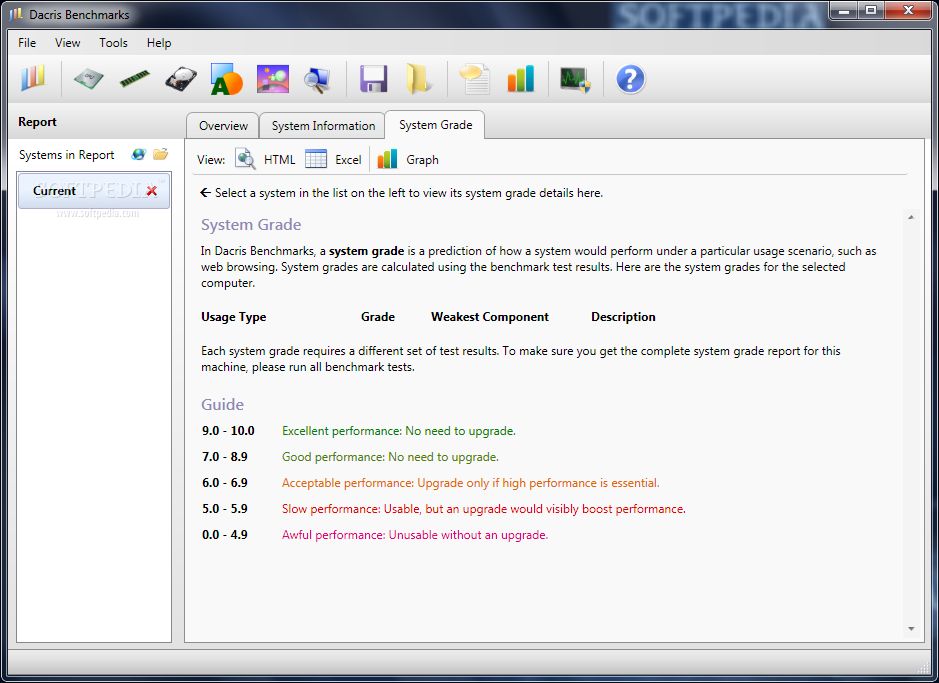The height and width of the screenshot is (683, 939).
Task: Click the Excel spreadsheet view icon
Action: [x=316, y=159]
